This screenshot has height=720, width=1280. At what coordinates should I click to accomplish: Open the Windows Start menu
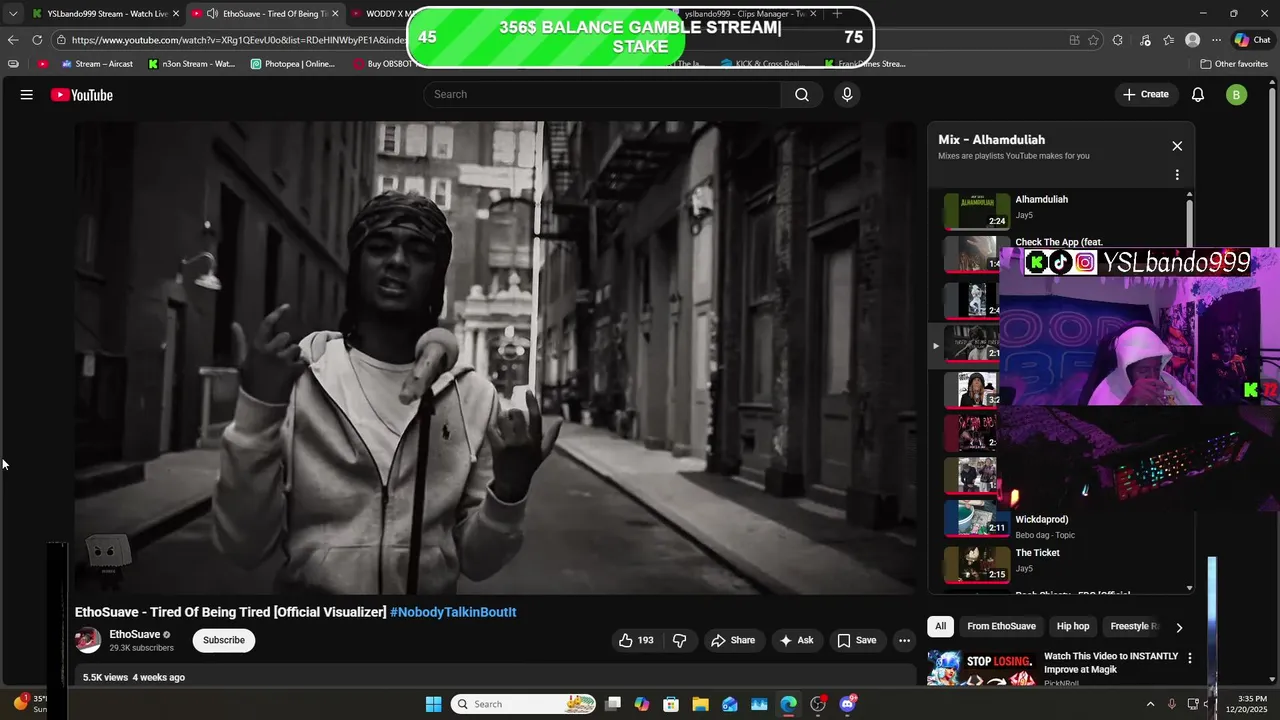(433, 704)
